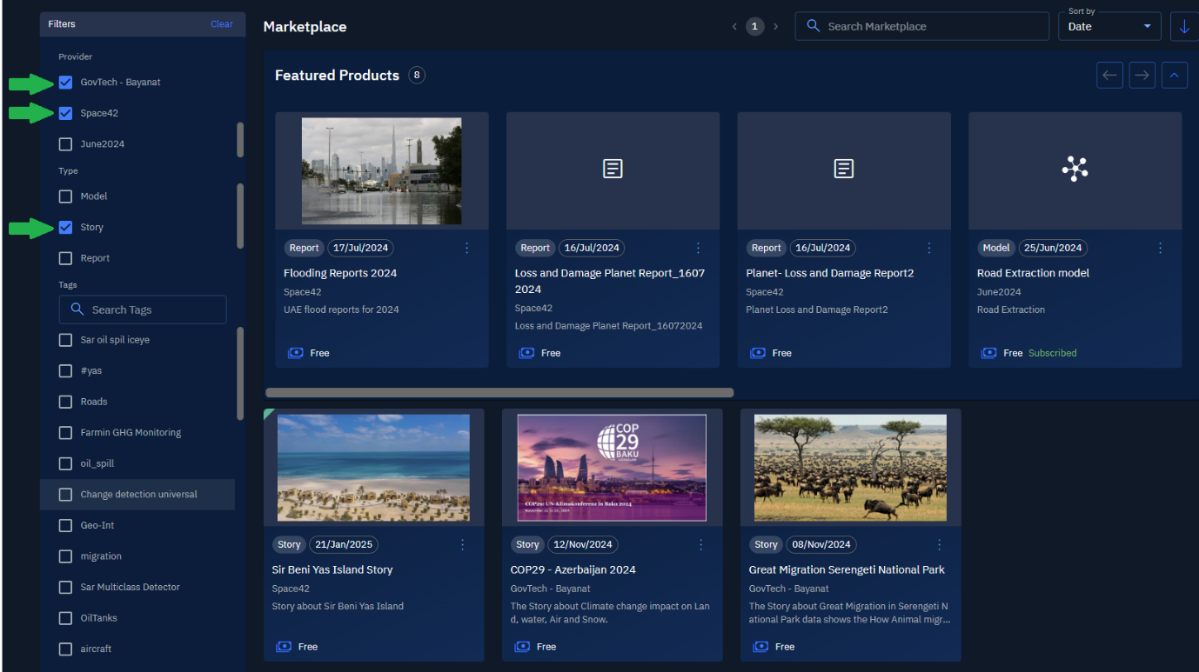
Task: Go to next page arrow in pagination
Action: [775, 27]
